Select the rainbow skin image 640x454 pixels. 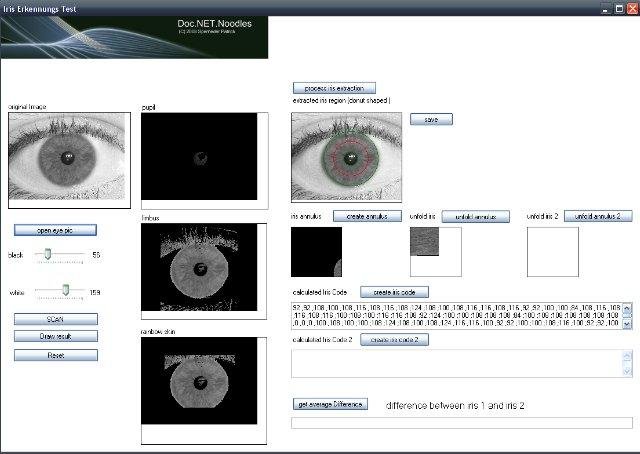click(204, 391)
